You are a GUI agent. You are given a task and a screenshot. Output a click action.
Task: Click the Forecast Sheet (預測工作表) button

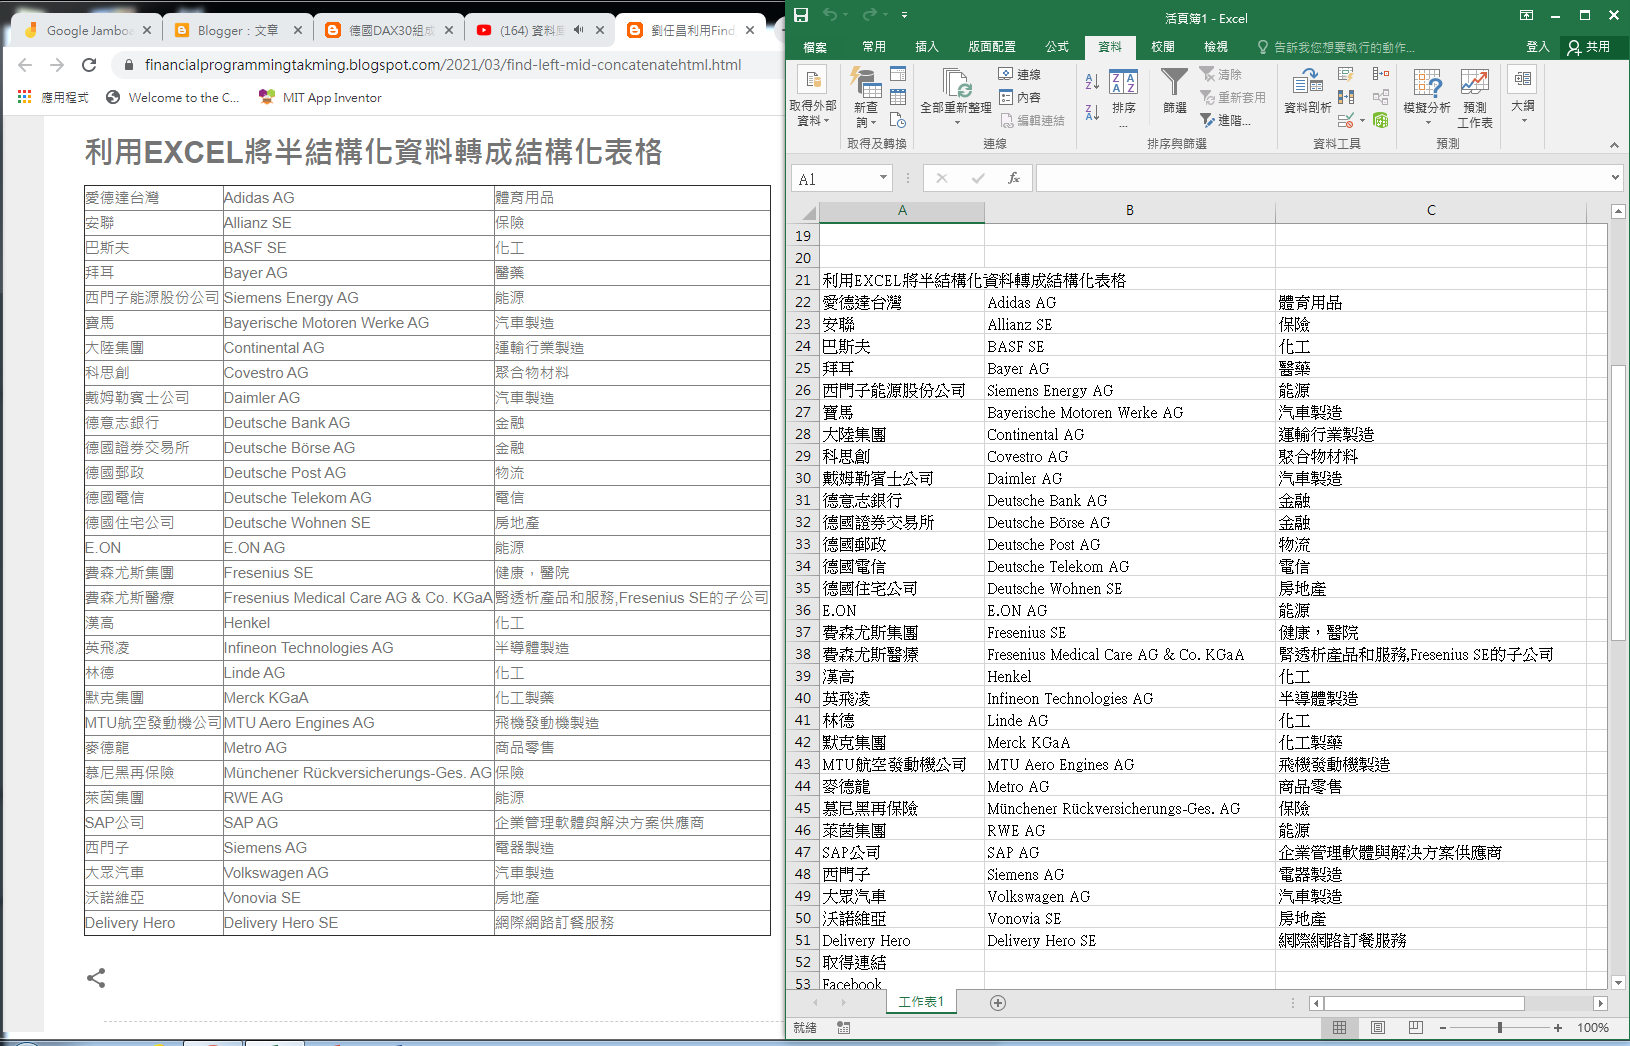[1475, 97]
